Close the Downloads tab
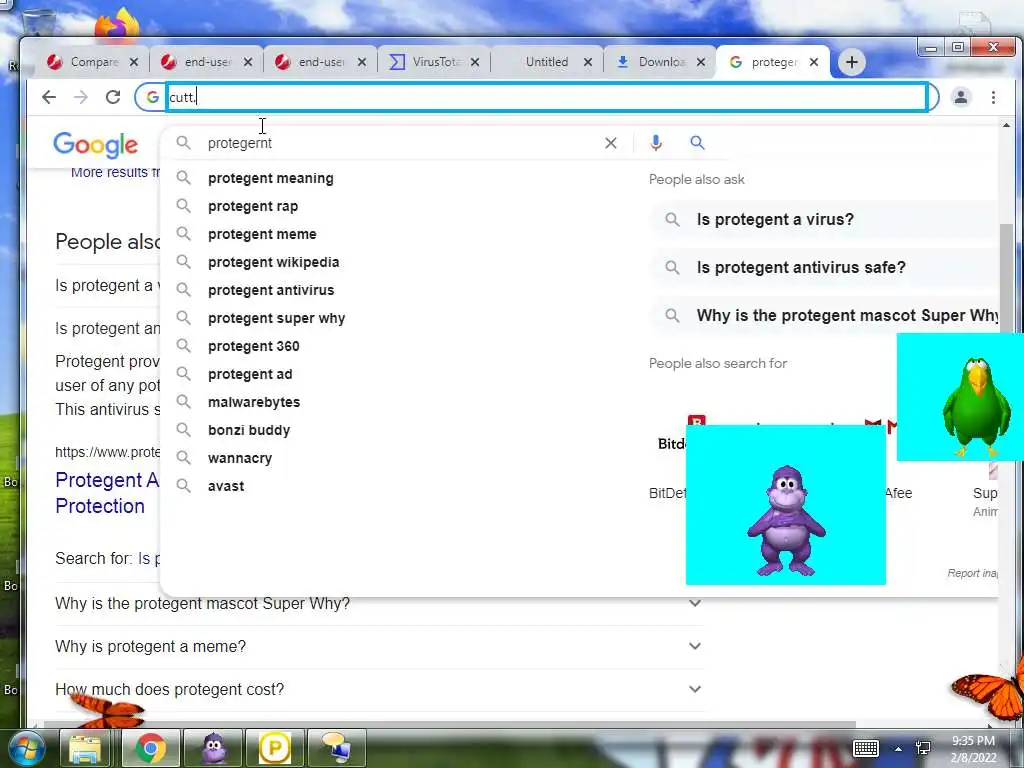Viewport: 1024px width, 768px height. pos(701,62)
